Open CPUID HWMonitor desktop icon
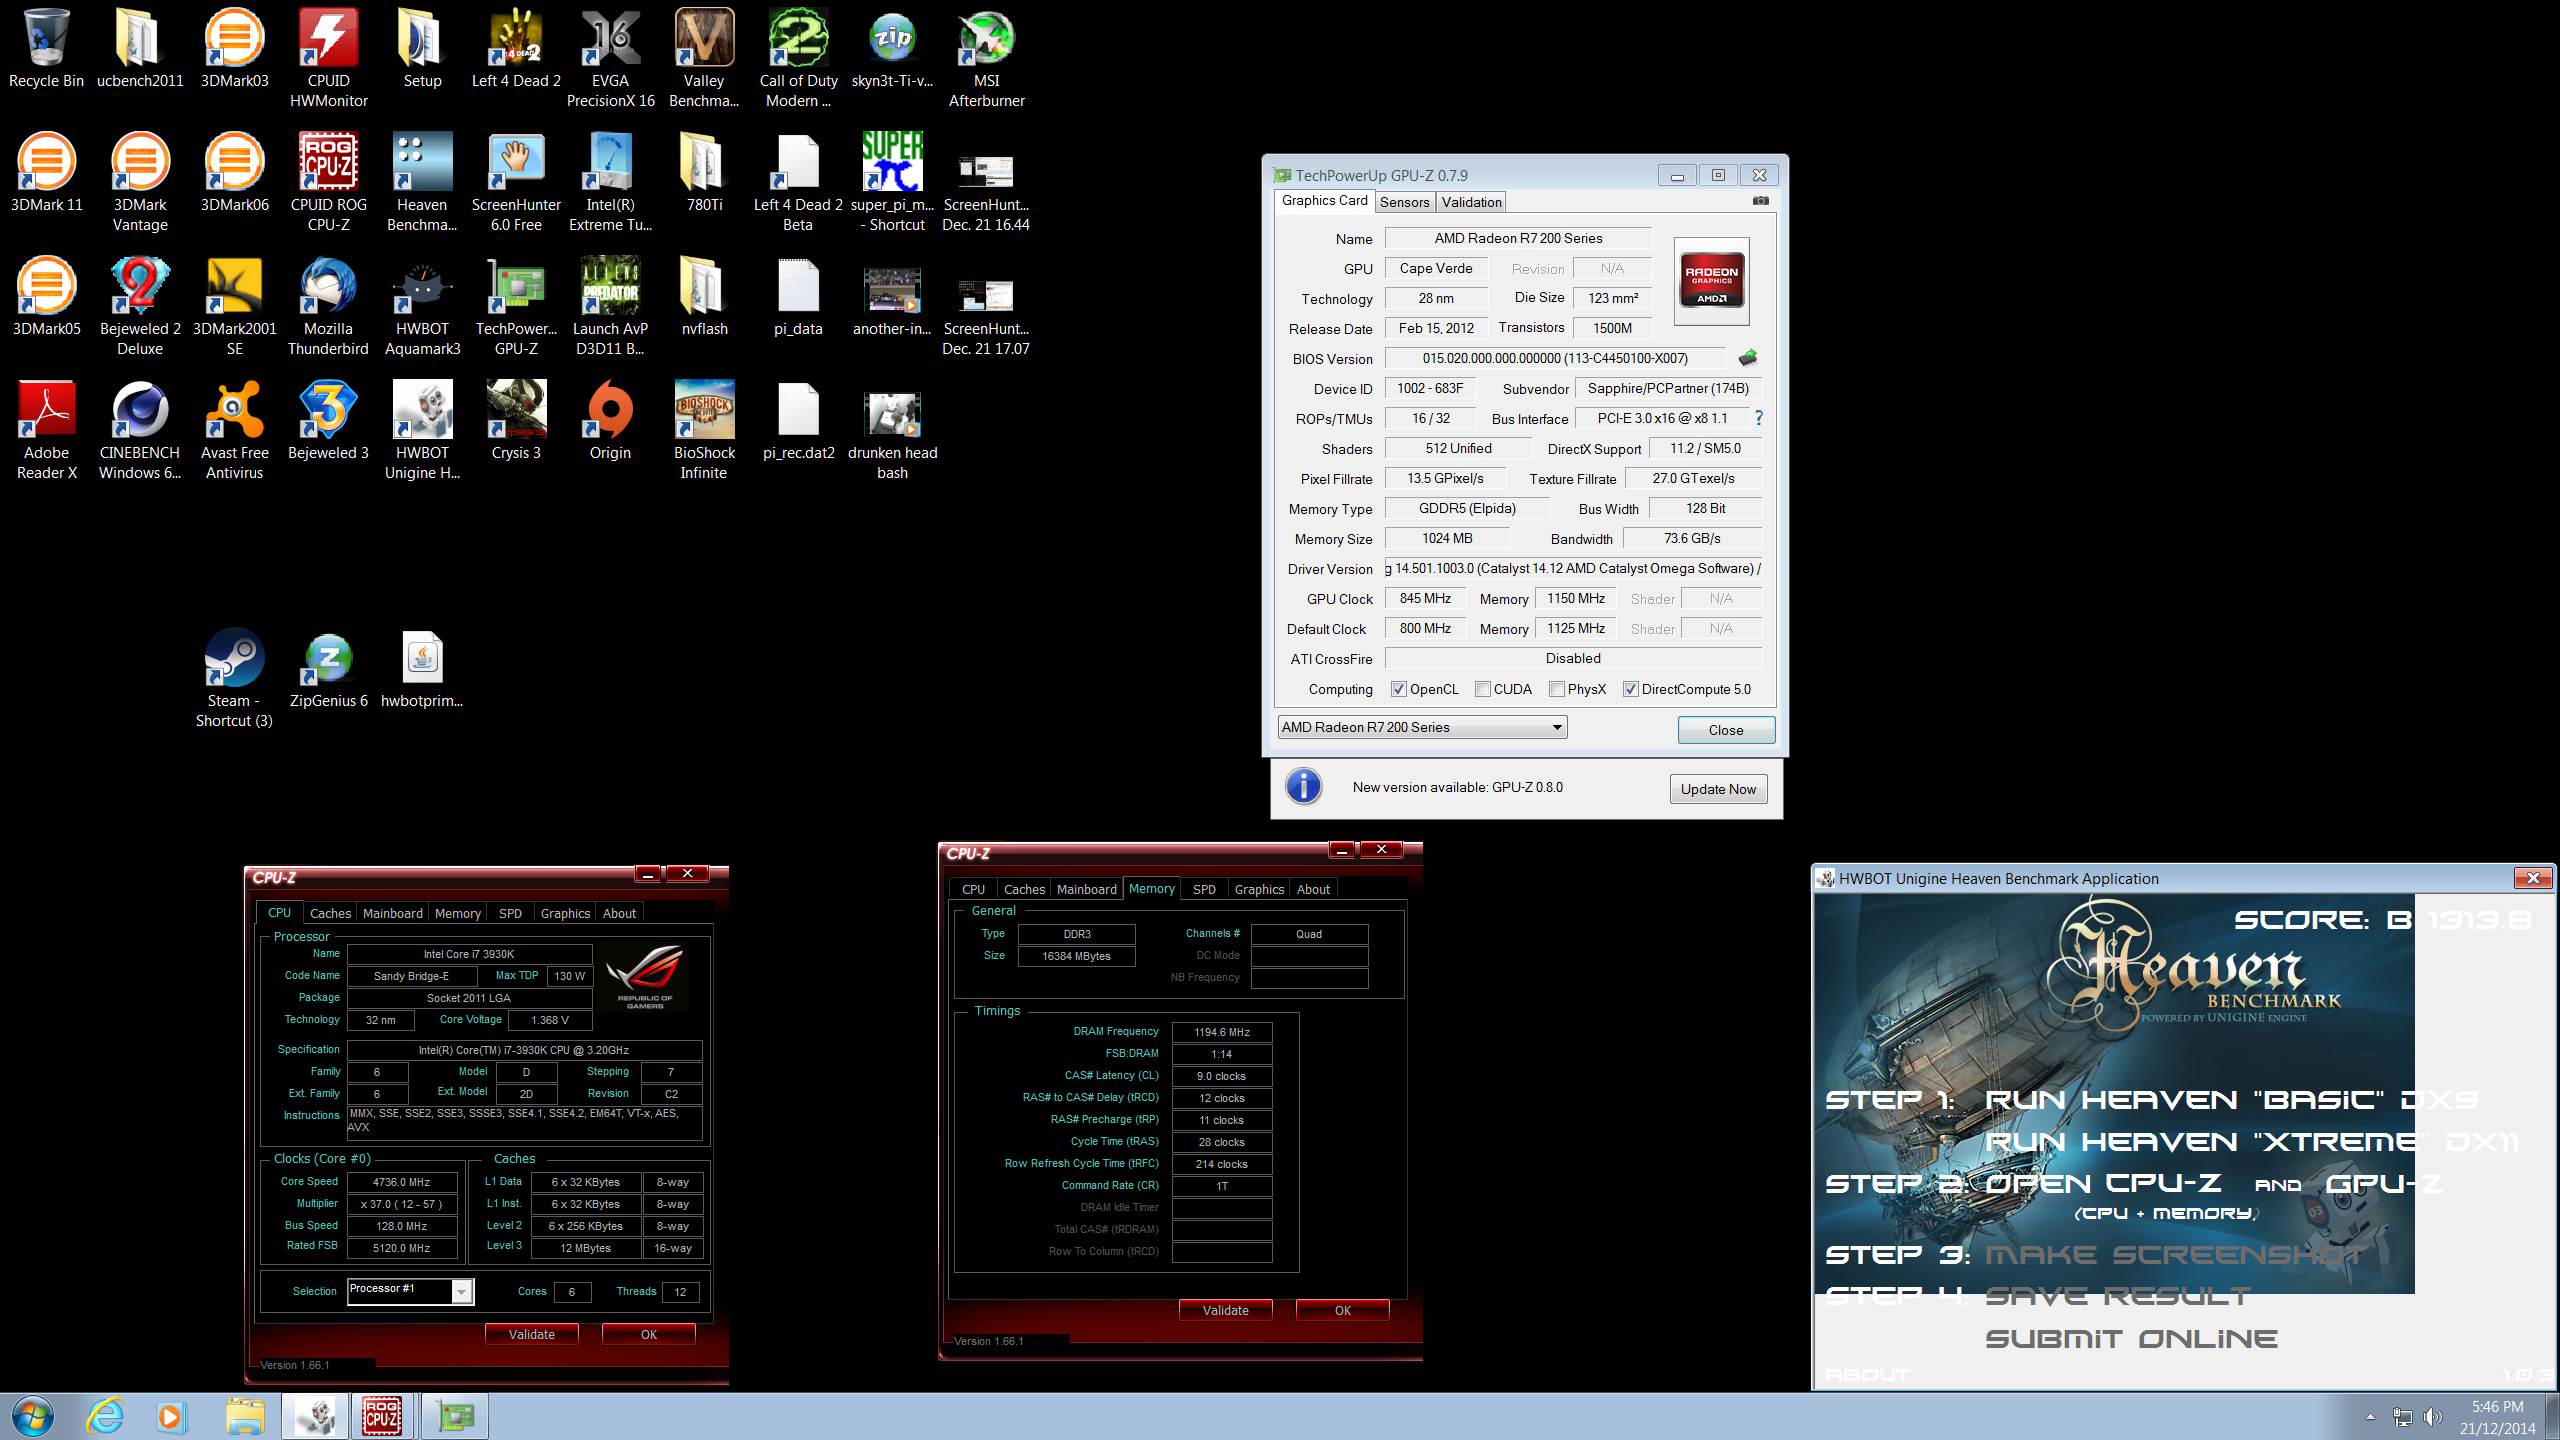 coord(328,58)
